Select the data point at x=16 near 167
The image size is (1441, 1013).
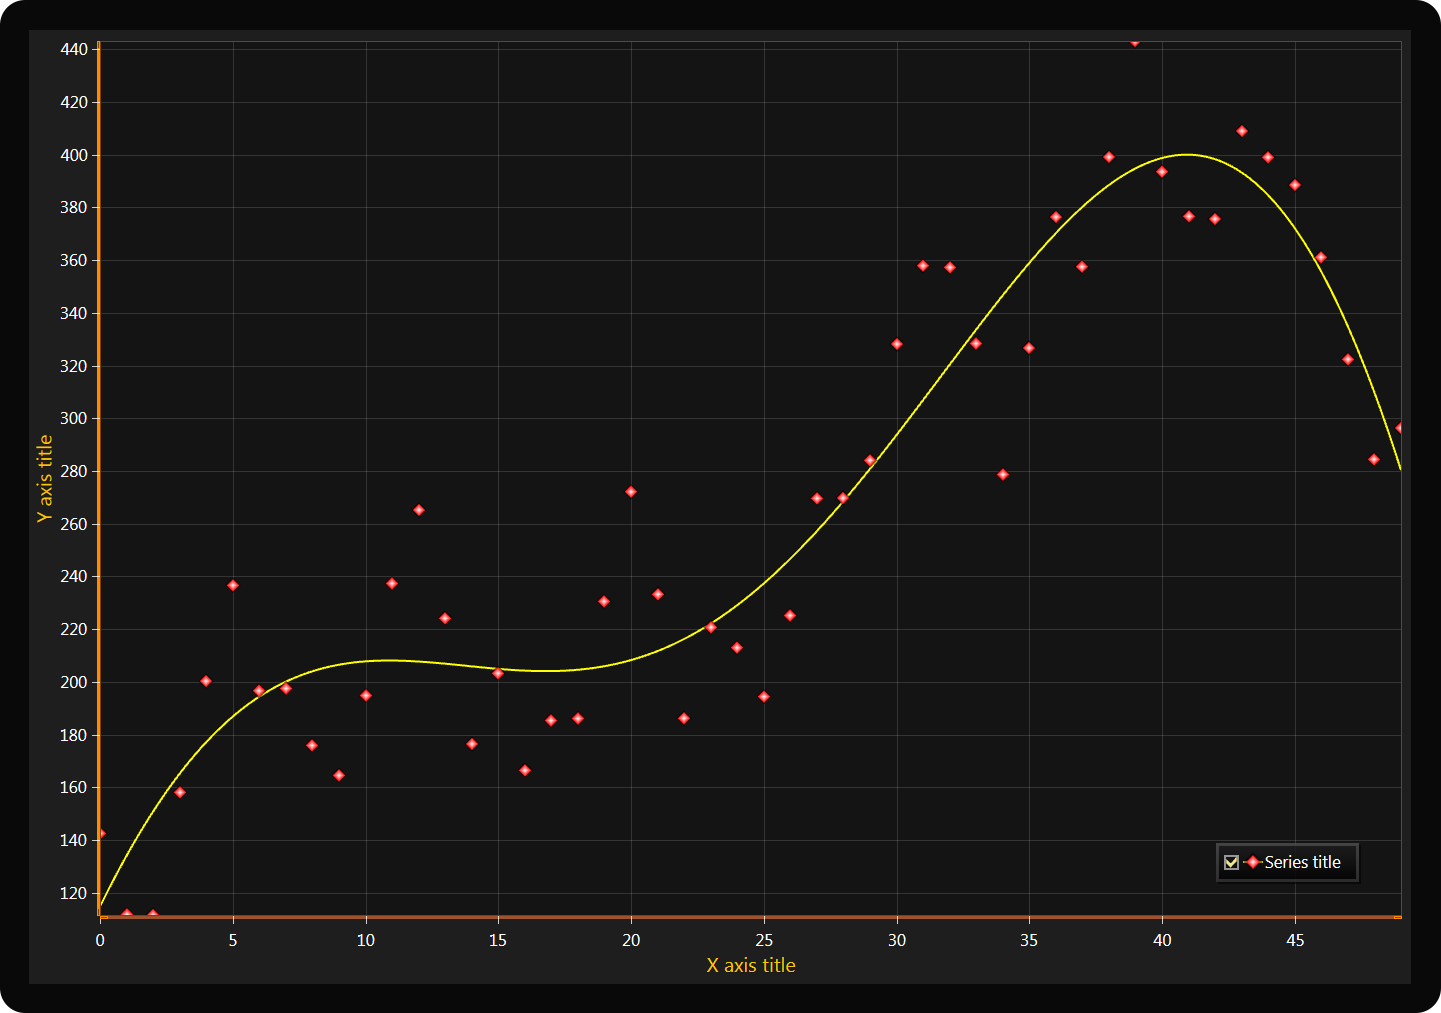[x=525, y=770]
